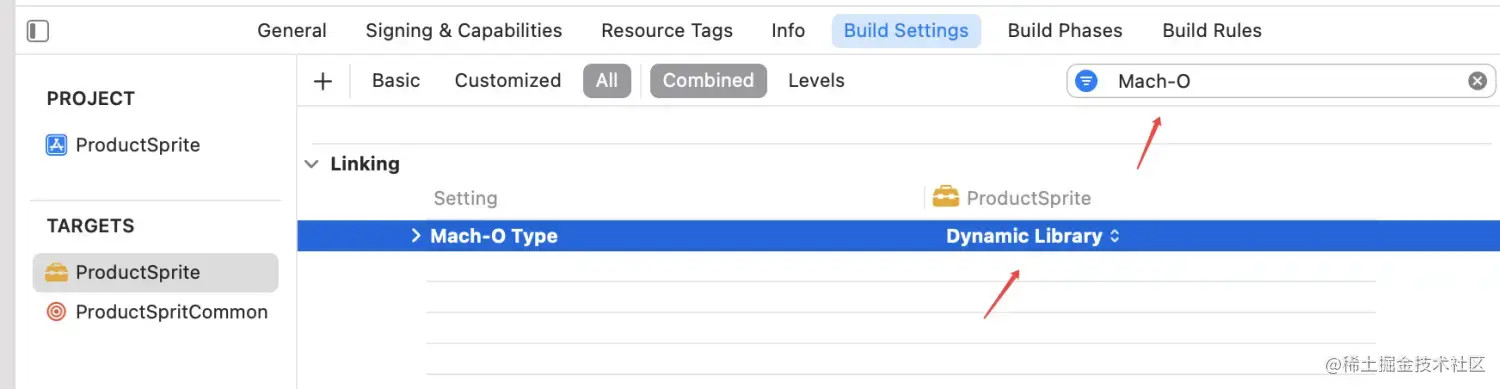Open the Build Rules tab
Screen dimensions: 1500x389
1212,31
